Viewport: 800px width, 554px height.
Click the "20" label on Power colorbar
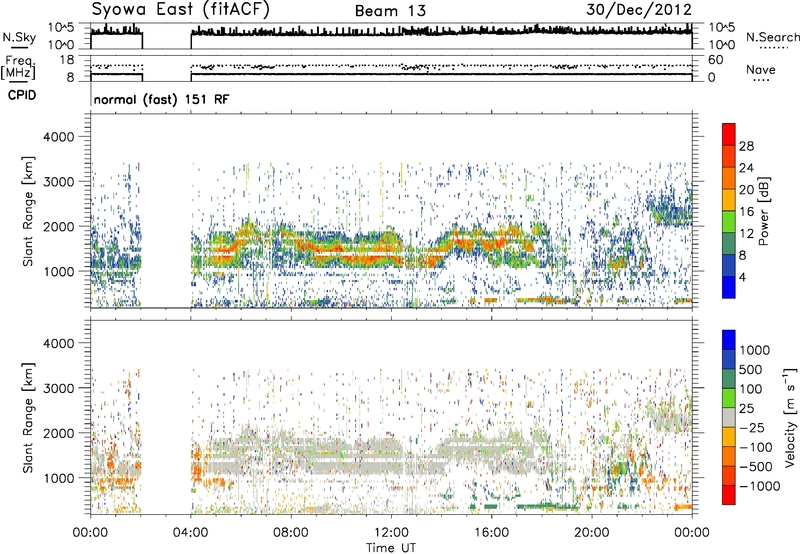pos(746,190)
